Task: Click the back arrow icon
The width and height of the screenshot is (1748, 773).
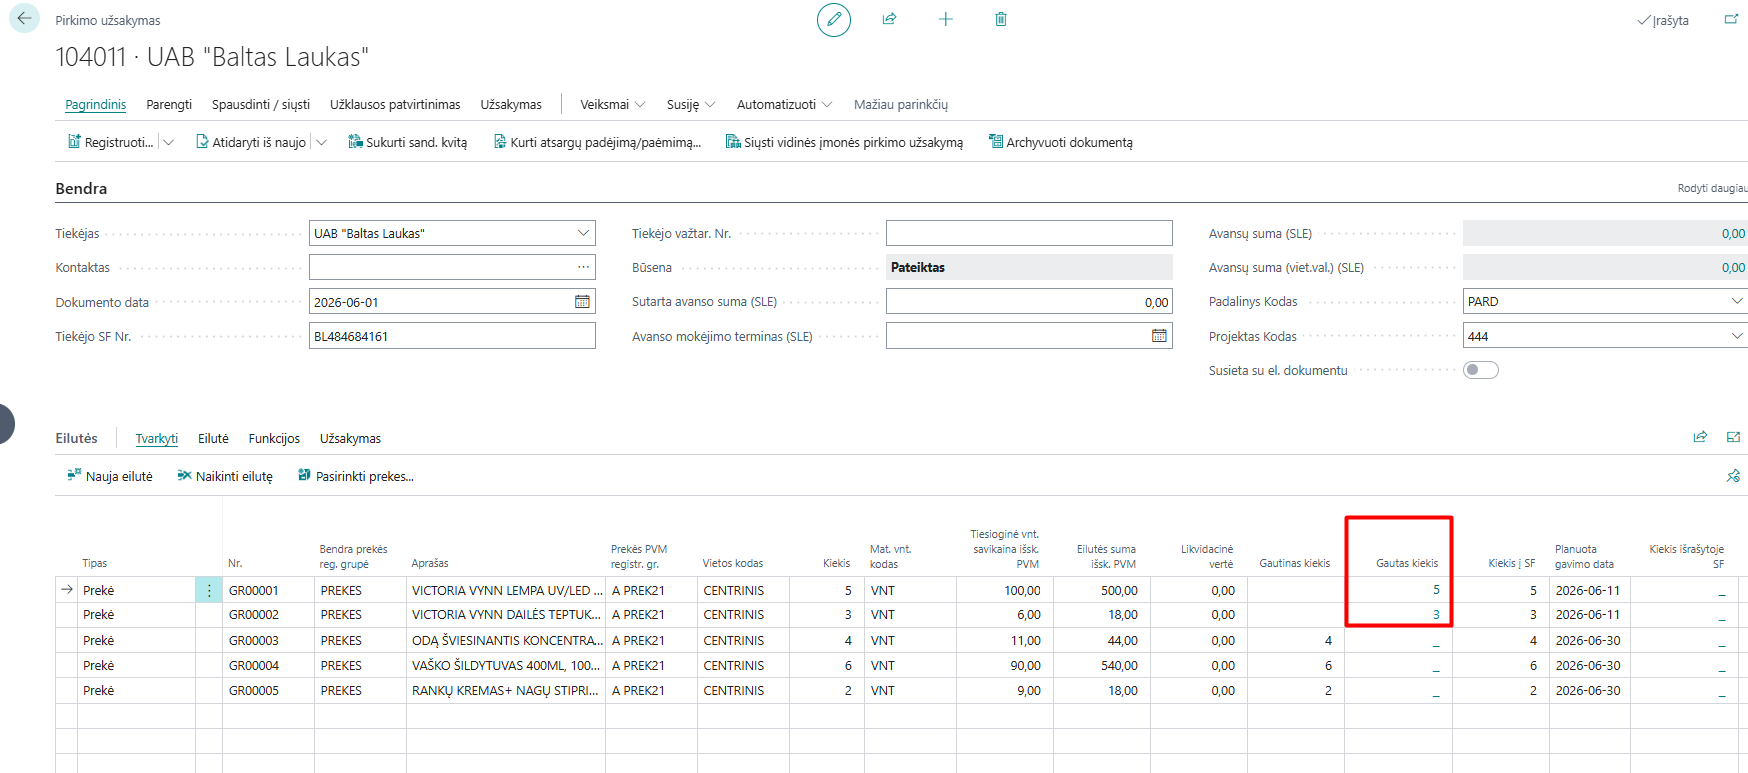Action: pyautogui.click(x=24, y=19)
